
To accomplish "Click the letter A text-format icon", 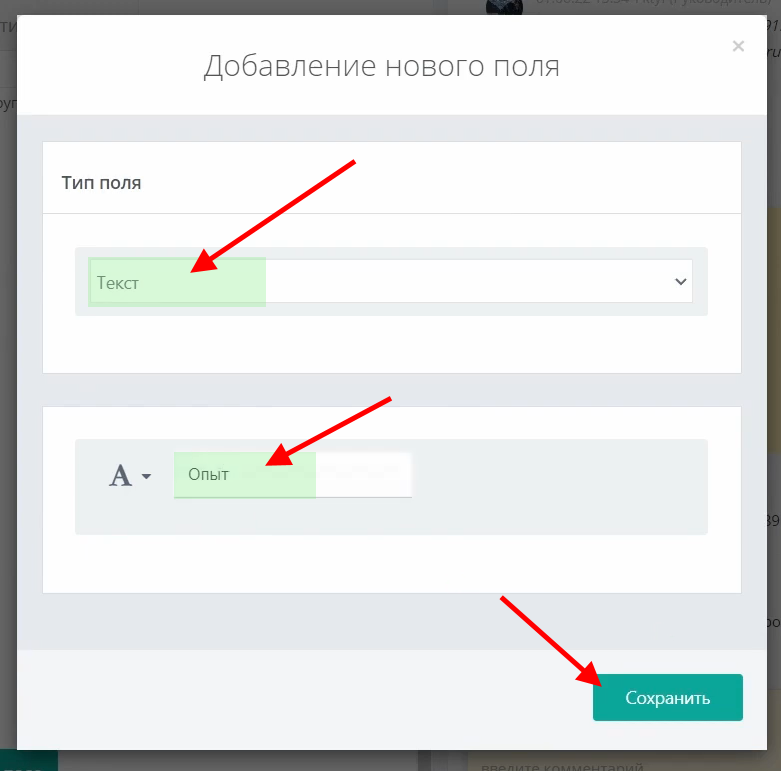I will click(120, 475).
